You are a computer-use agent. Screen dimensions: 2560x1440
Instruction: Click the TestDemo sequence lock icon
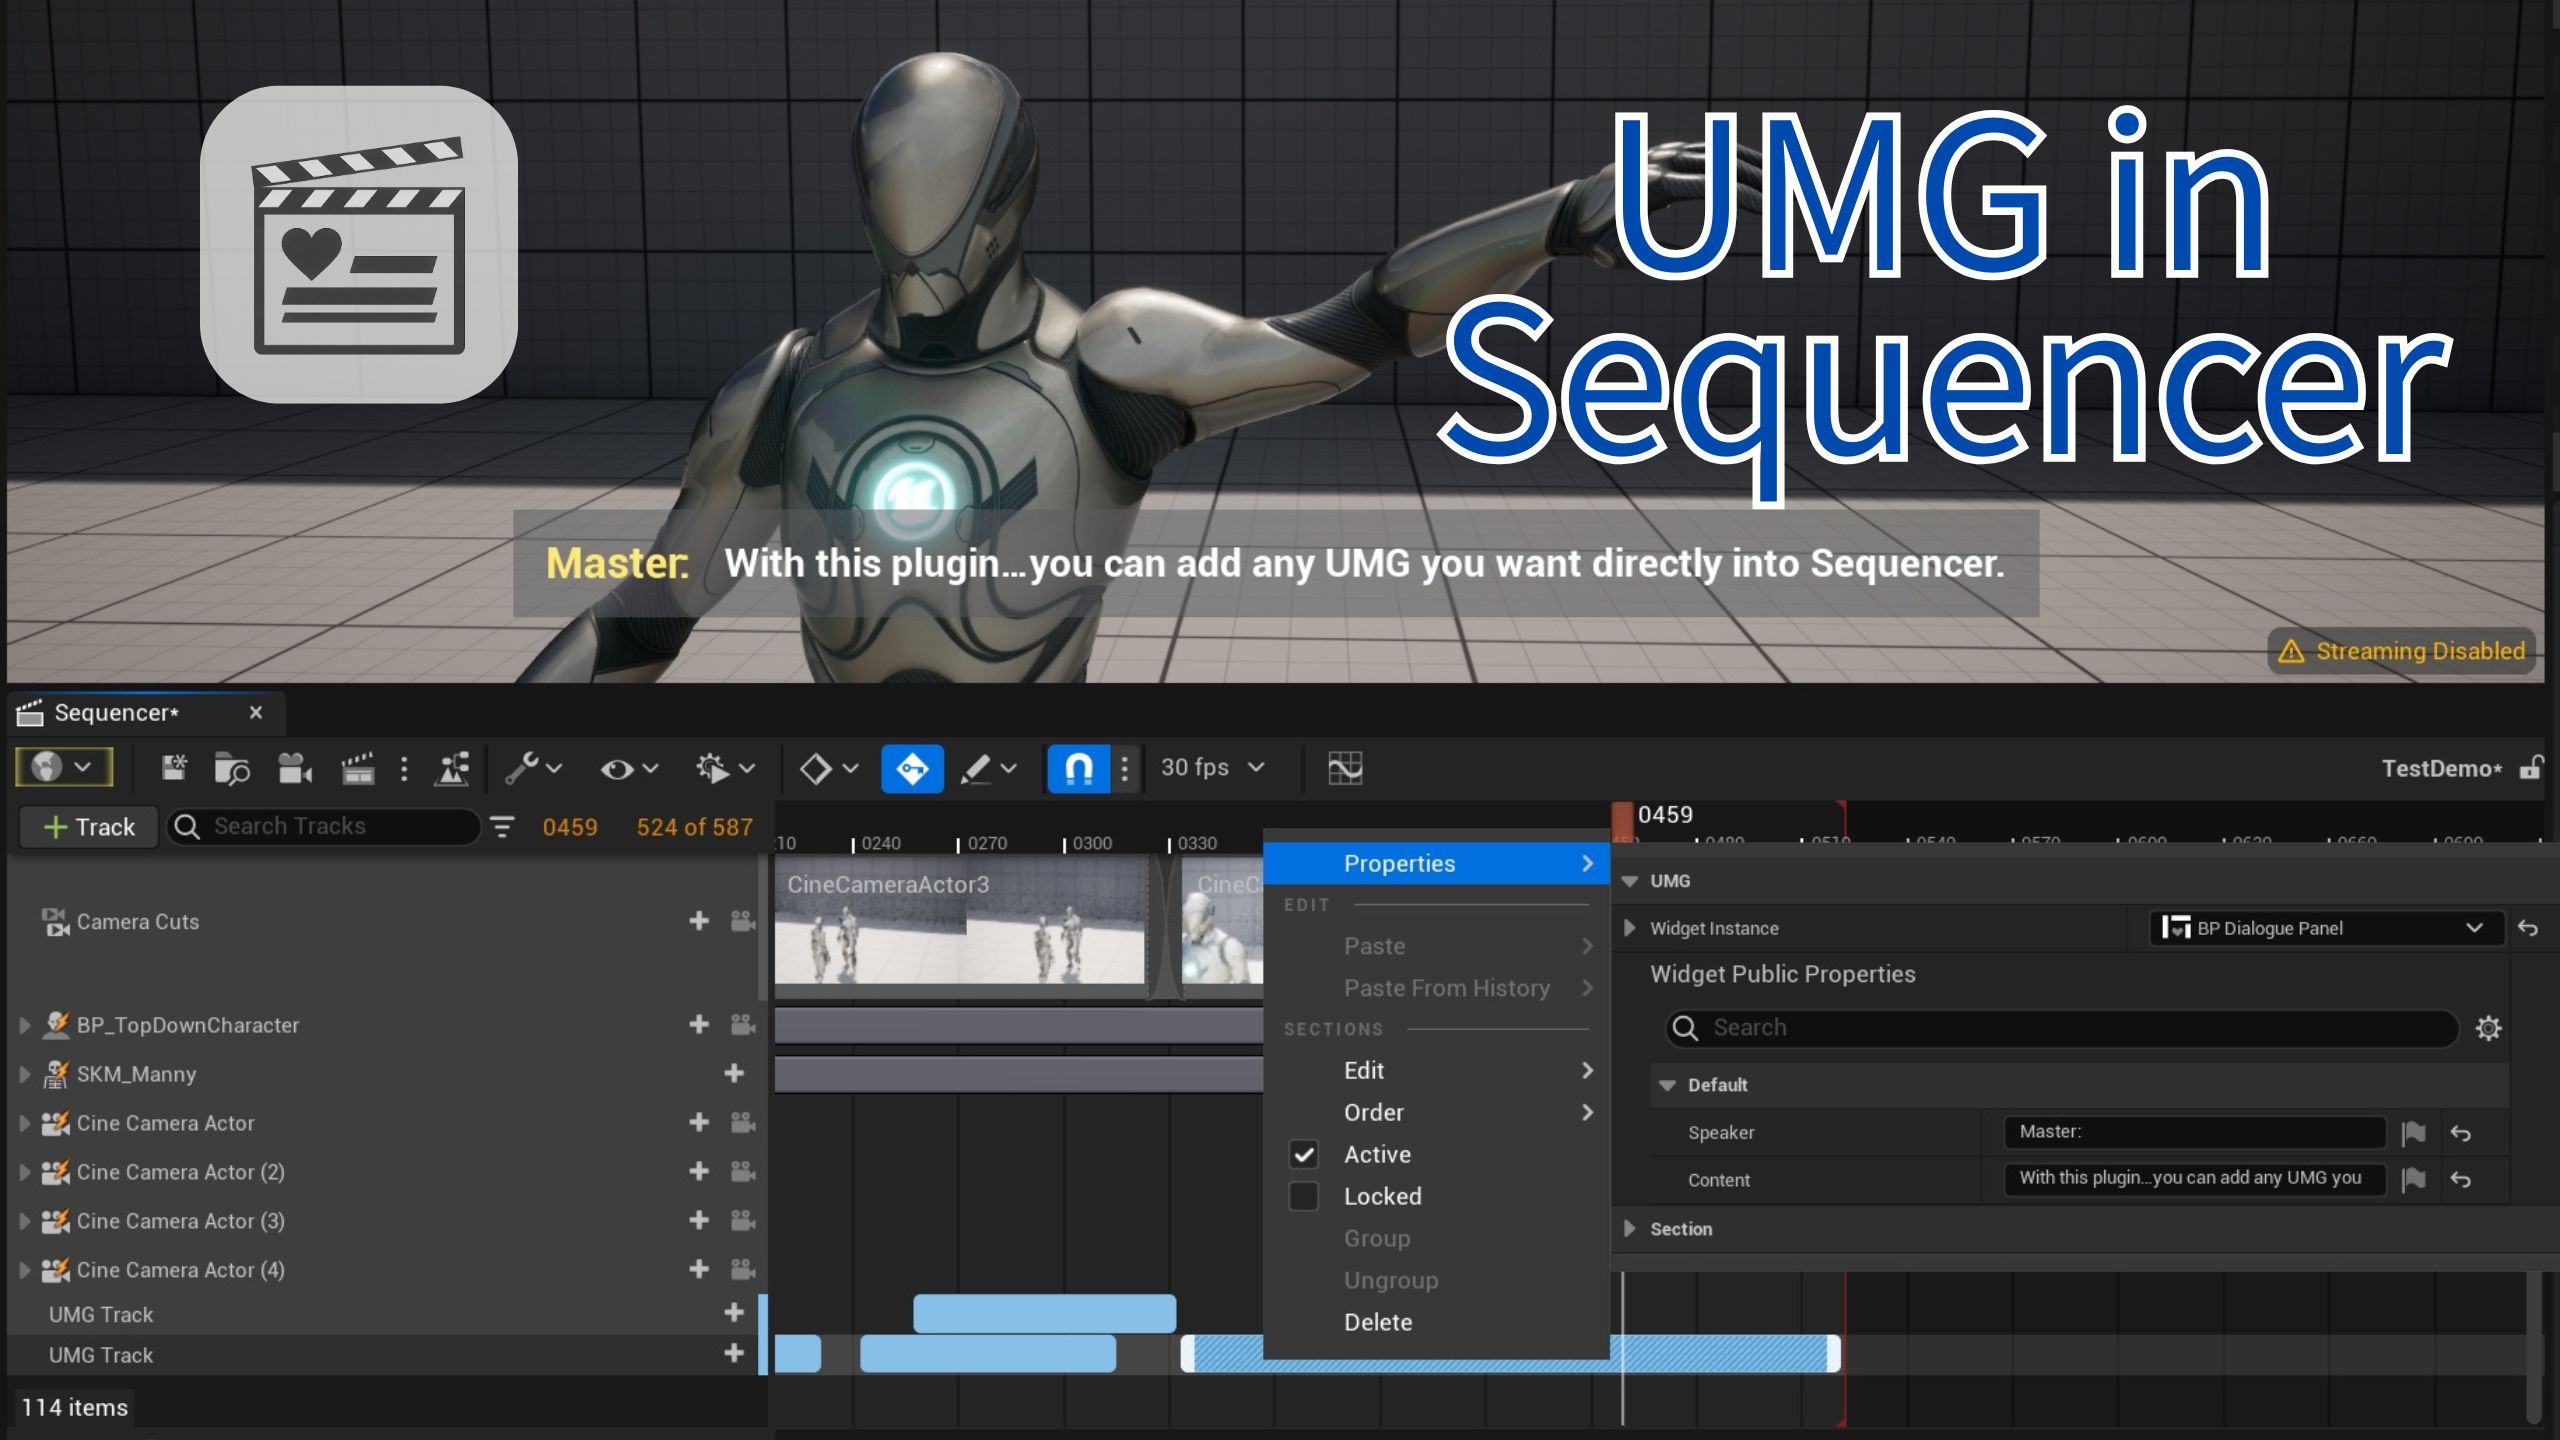click(x=2531, y=768)
